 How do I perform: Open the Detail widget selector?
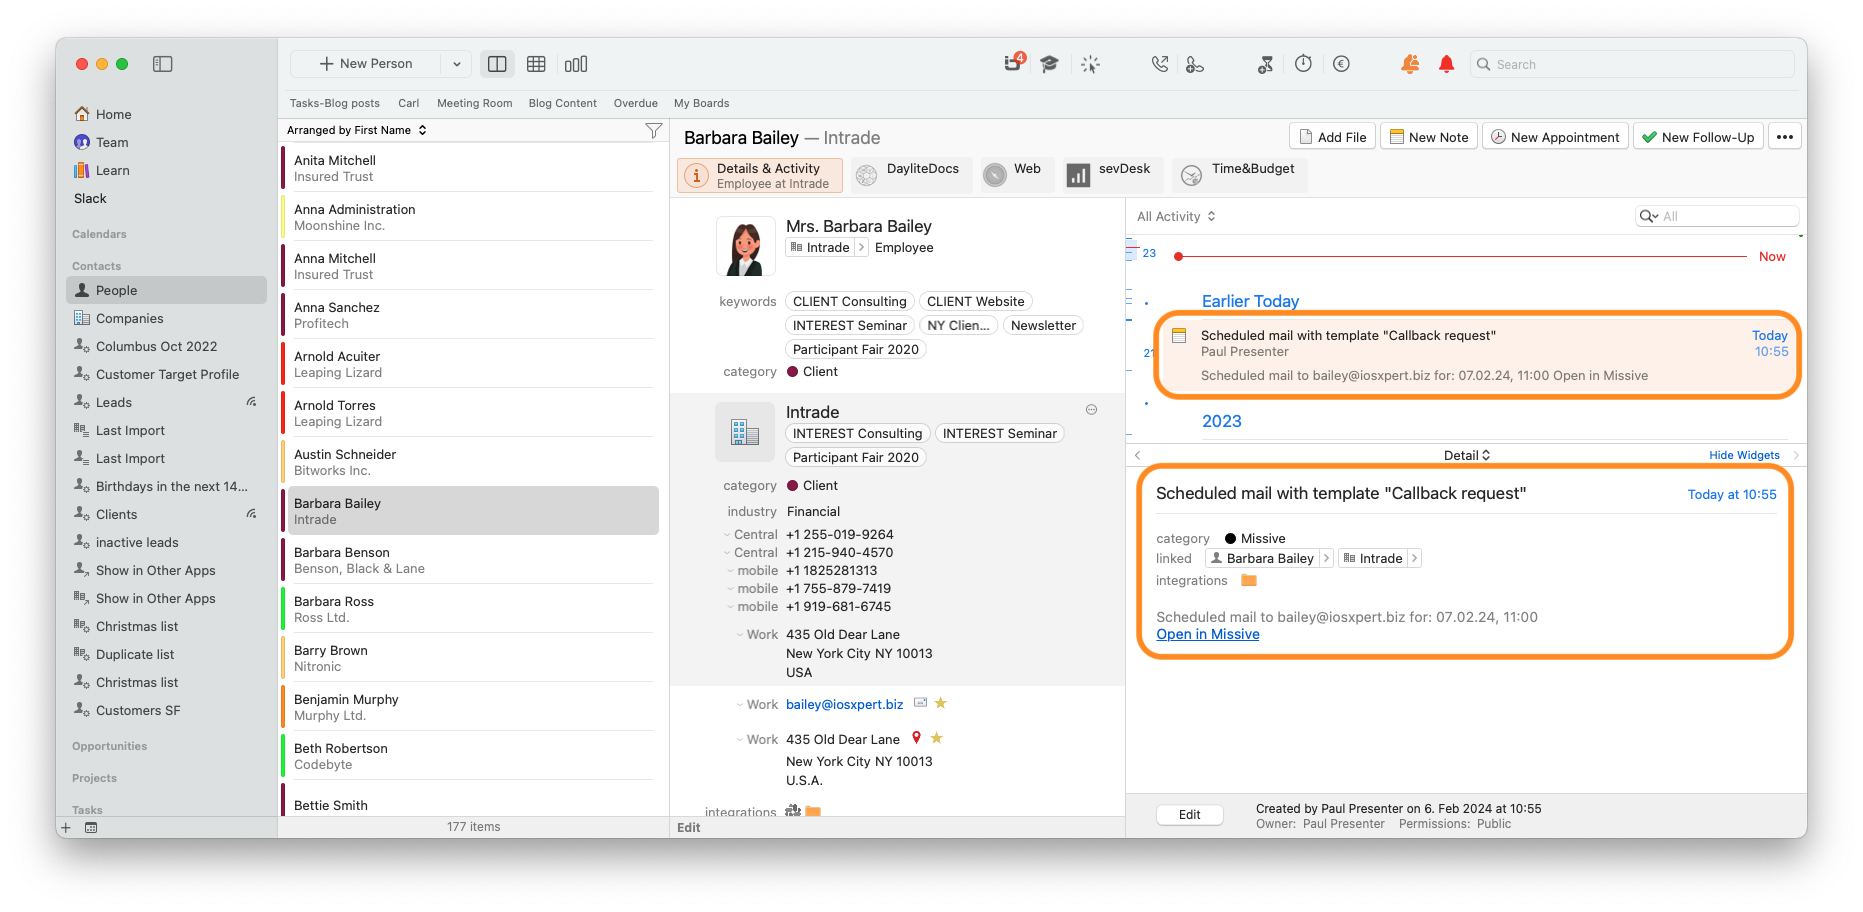[1466, 455]
